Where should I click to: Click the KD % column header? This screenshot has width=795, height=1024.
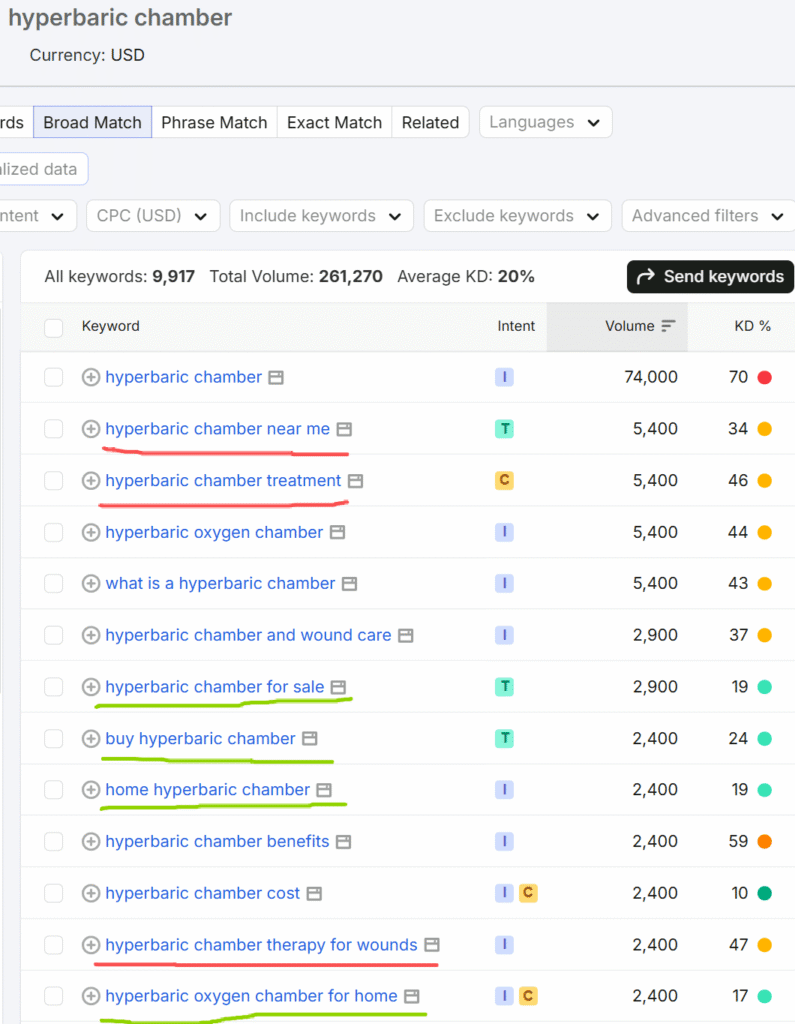tap(753, 326)
